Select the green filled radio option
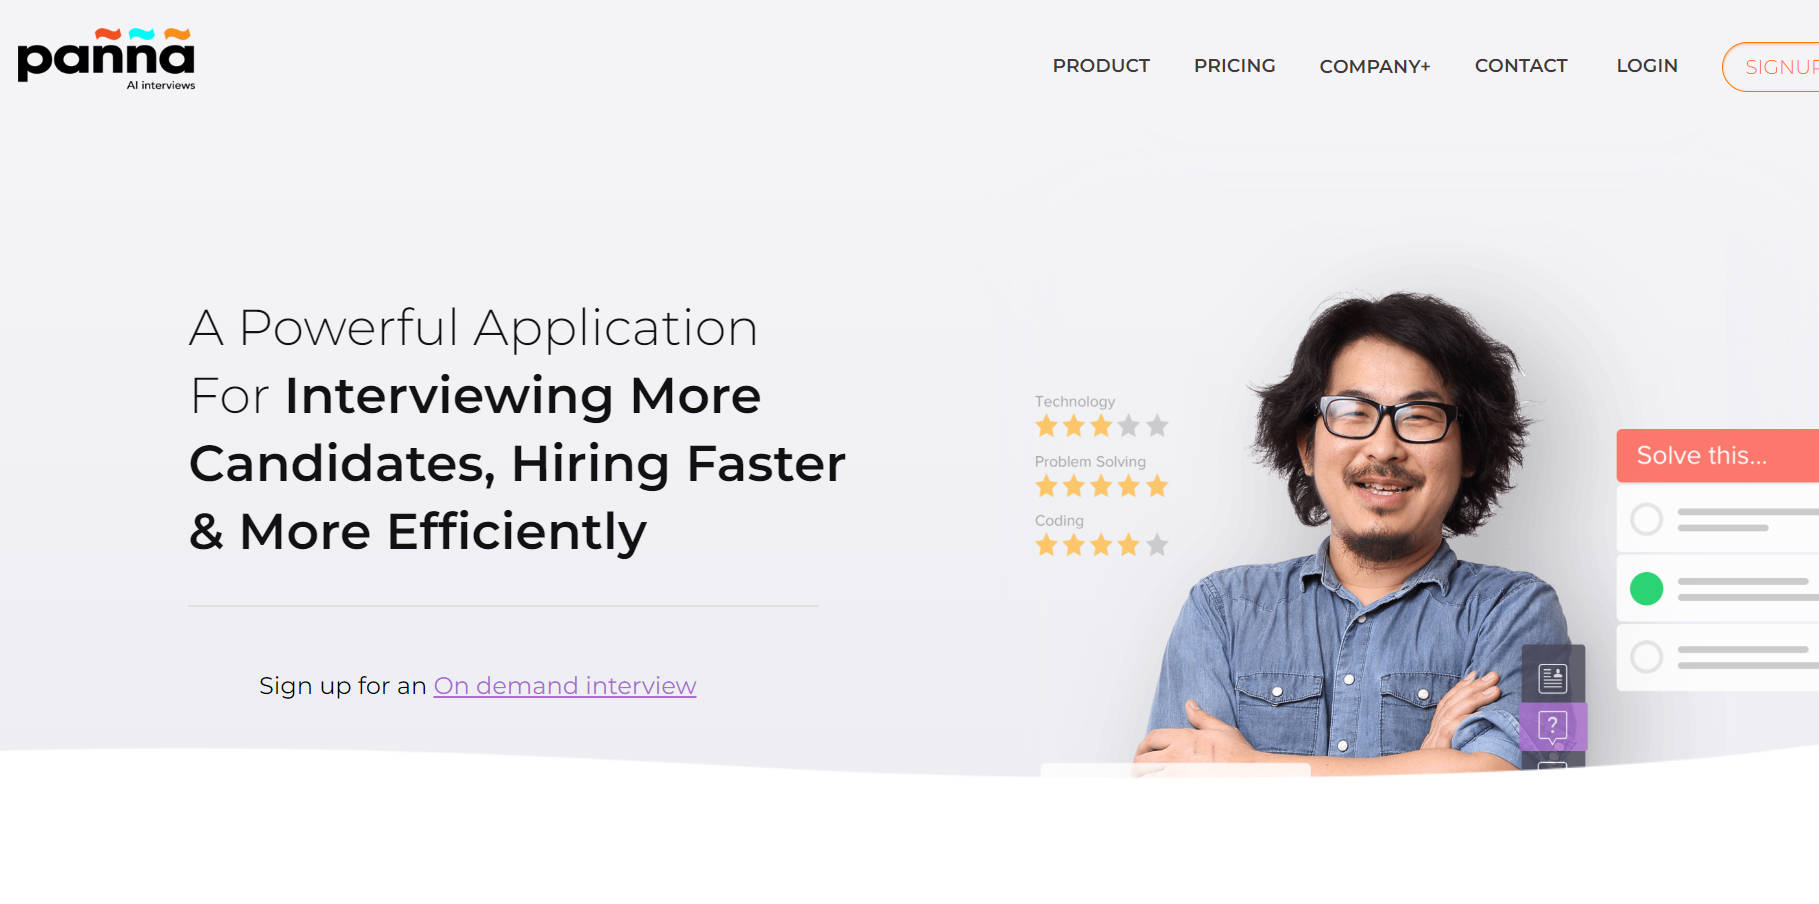This screenshot has height=904, width=1819. [1646, 589]
